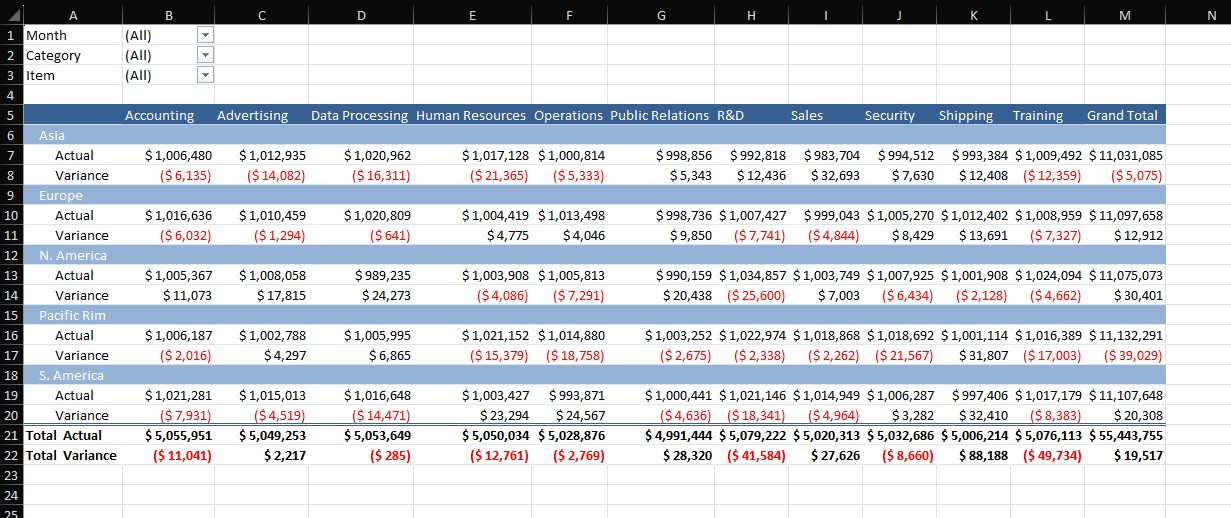Expand the Item filter dropdown
Screen dimensions: 1231x518
pyautogui.click(x=205, y=75)
